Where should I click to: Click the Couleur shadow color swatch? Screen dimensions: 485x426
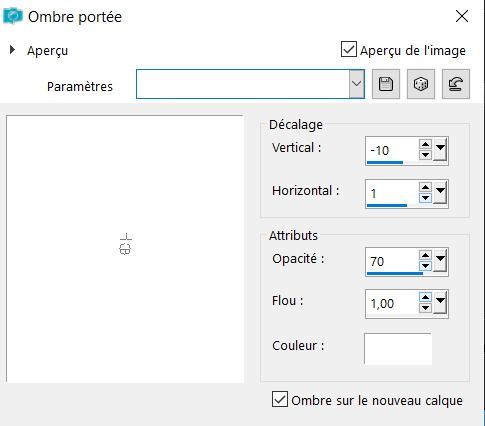[398, 348]
